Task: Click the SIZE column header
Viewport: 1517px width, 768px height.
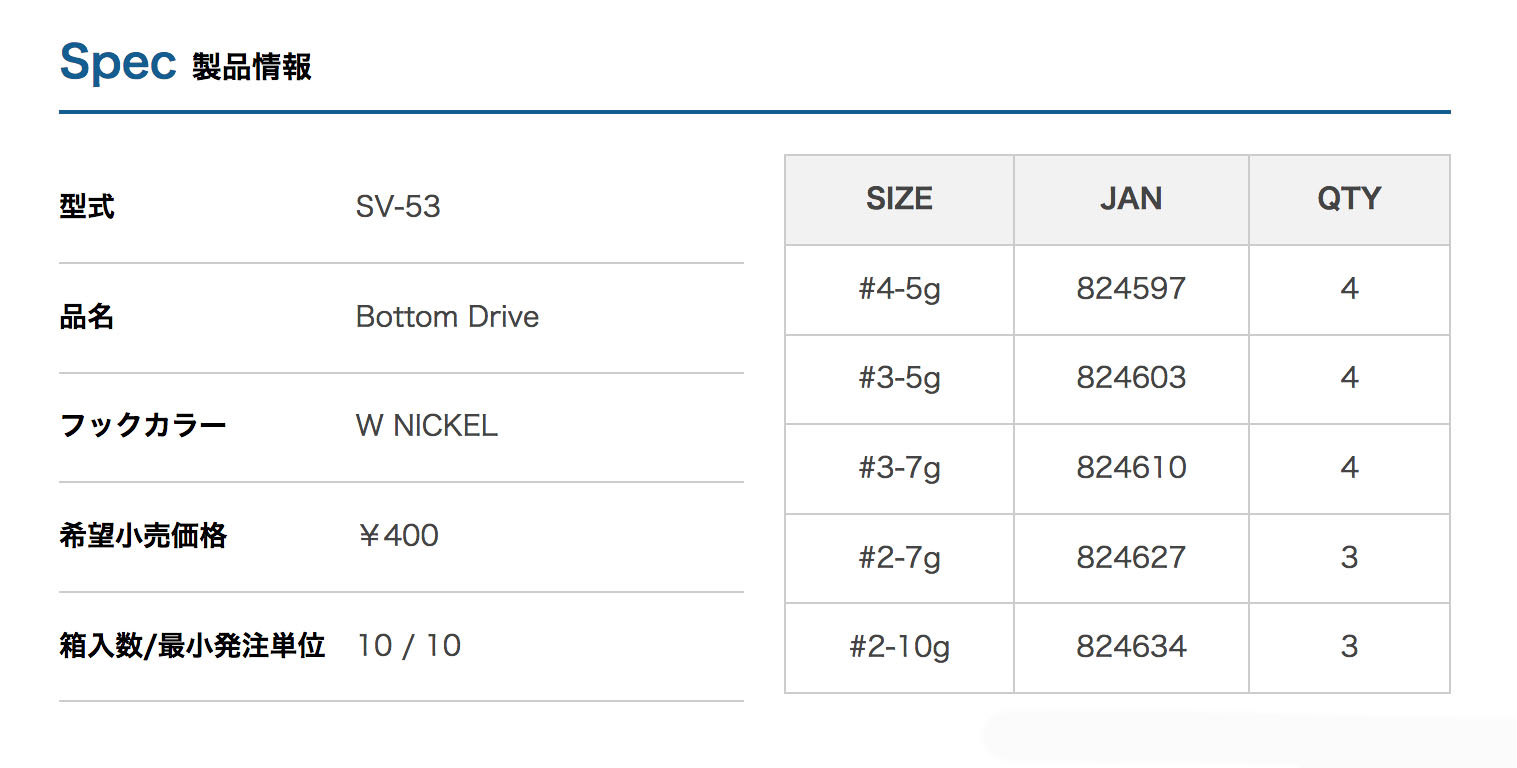Action: tap(899, 199)
